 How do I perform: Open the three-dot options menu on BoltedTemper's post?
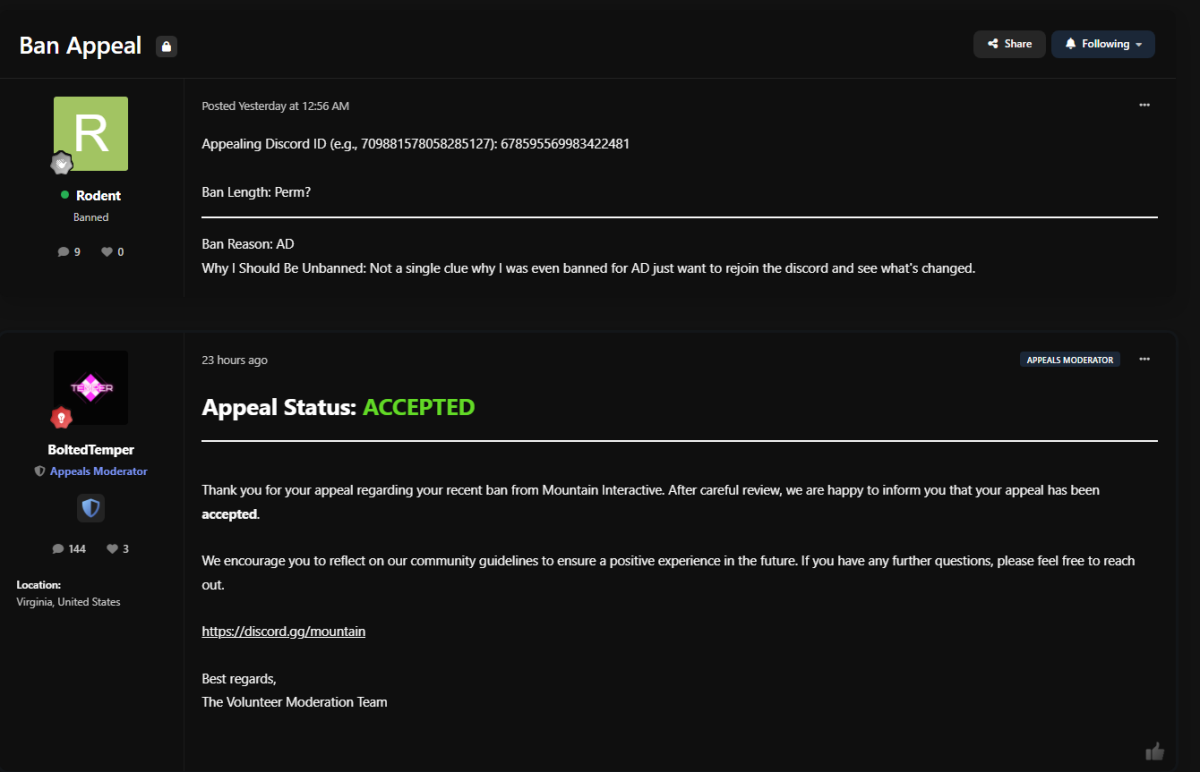(x=1144, y=359)
